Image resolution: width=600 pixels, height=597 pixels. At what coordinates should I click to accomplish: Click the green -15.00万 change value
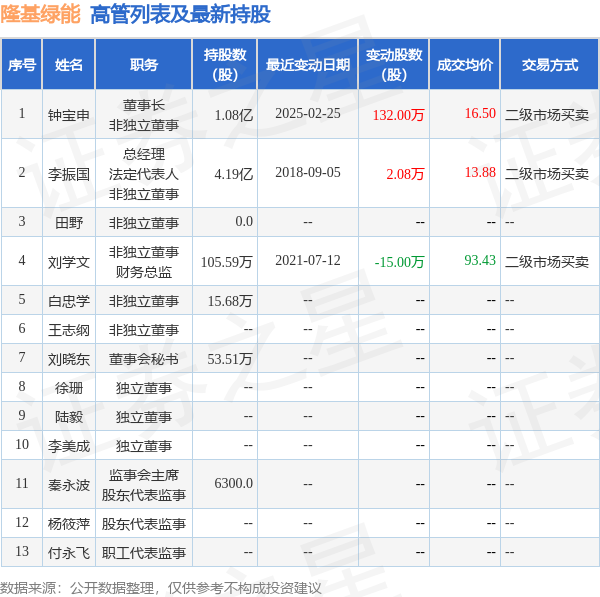[399, 262]
